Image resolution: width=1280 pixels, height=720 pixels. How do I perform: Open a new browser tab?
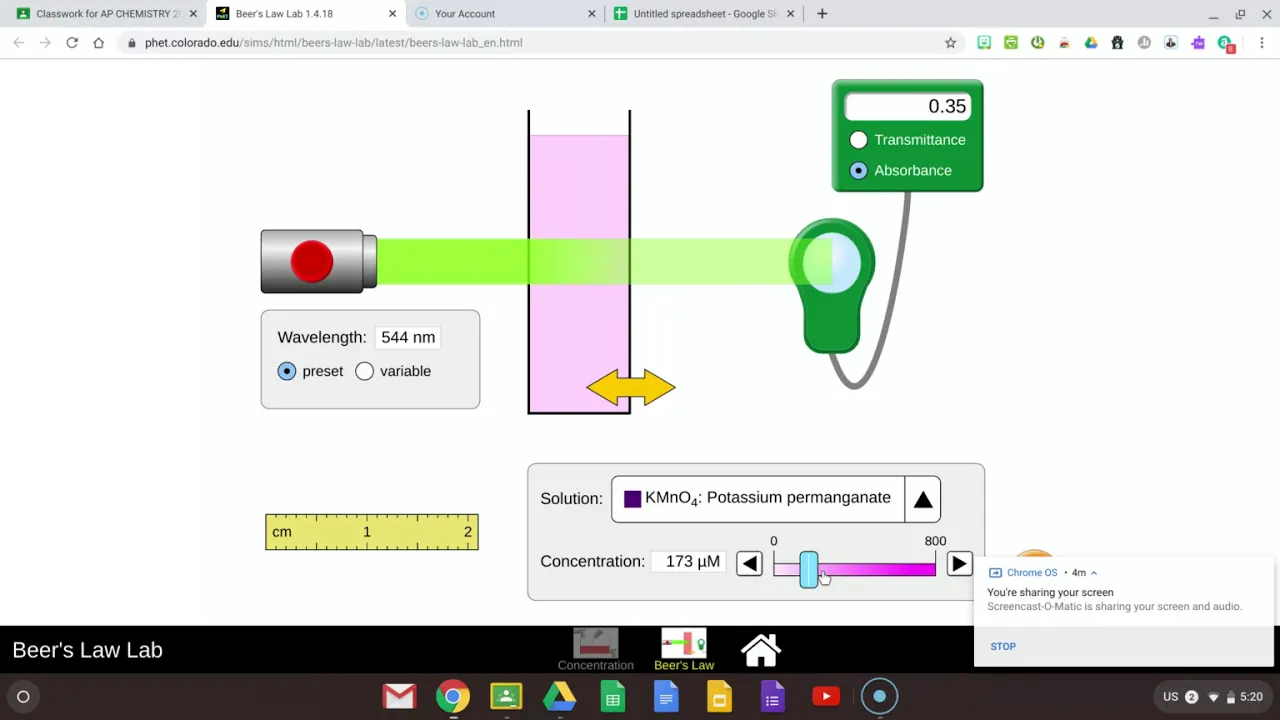822,14
